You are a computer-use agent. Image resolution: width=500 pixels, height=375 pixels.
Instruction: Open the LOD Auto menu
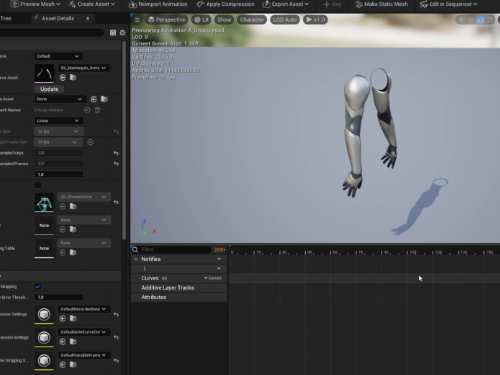pyautogui.click(x=284, y=20)
